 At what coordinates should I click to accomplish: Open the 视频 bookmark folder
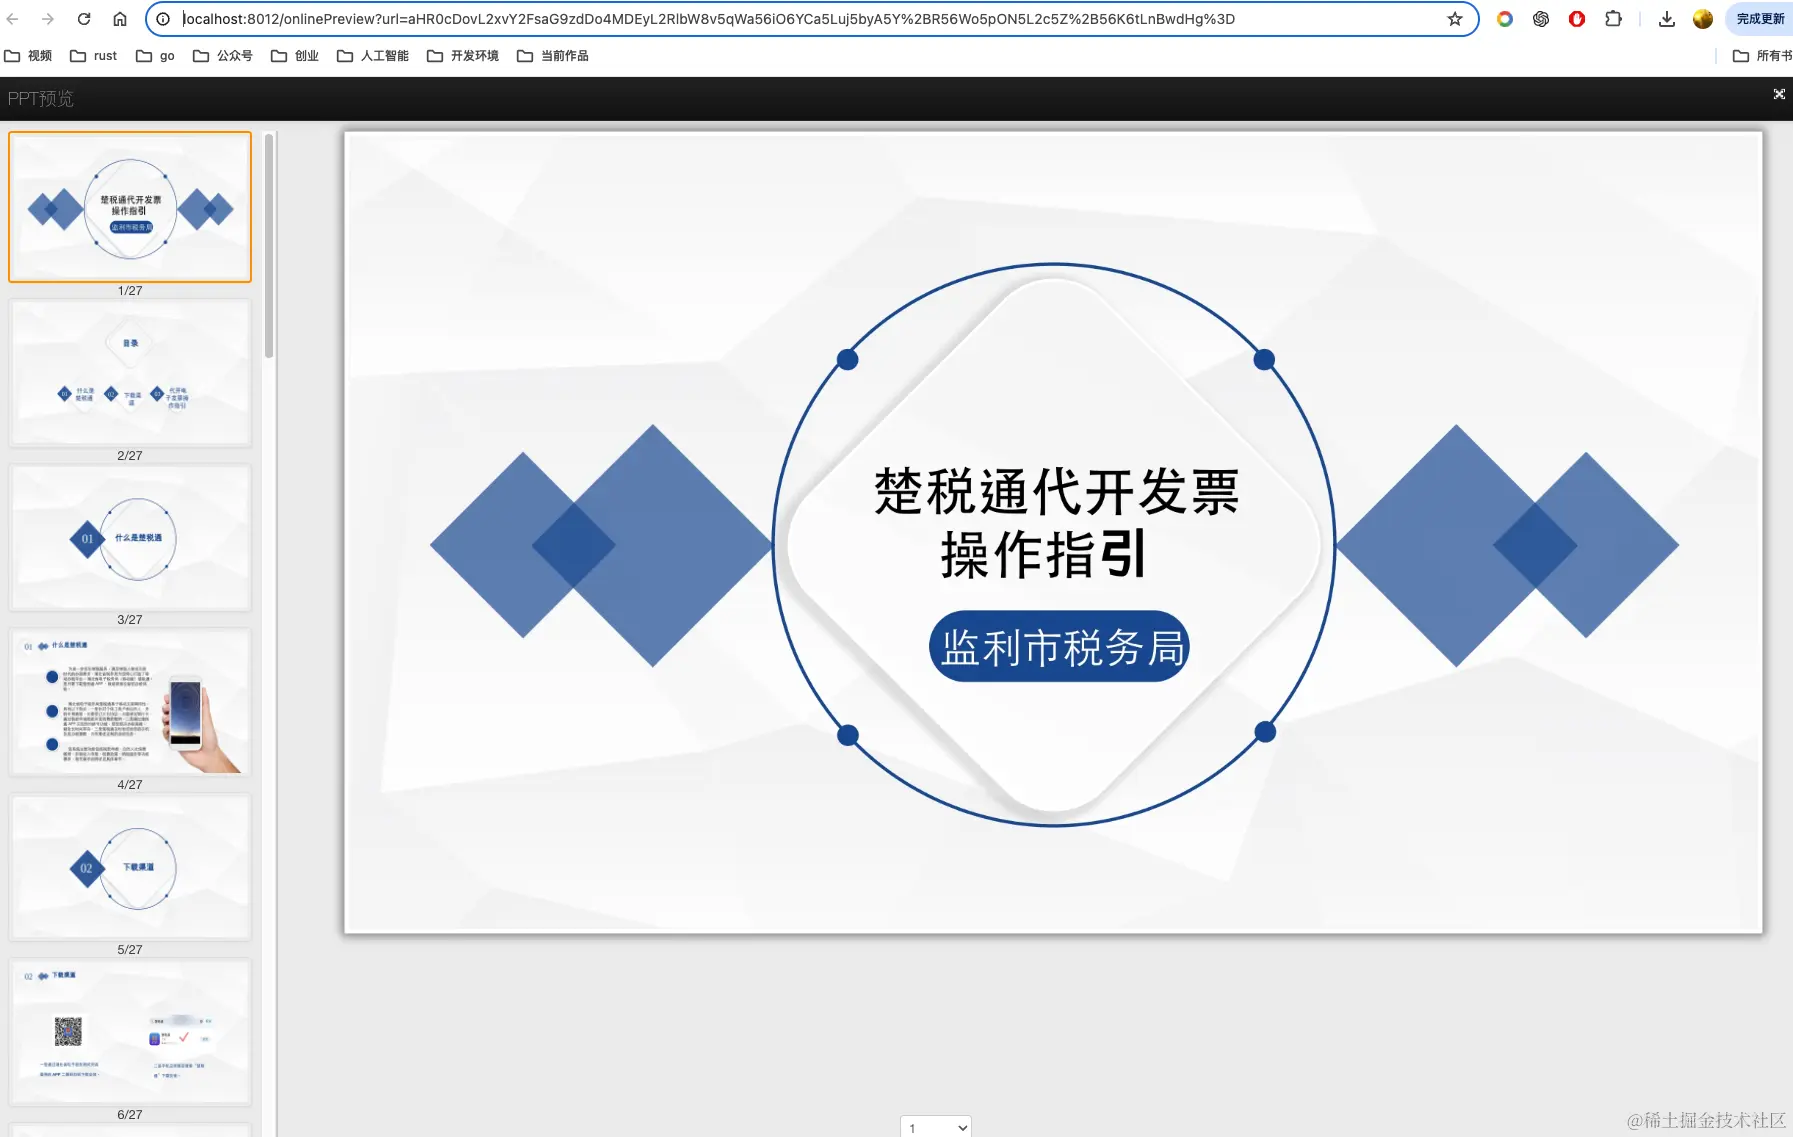(28, 56)
